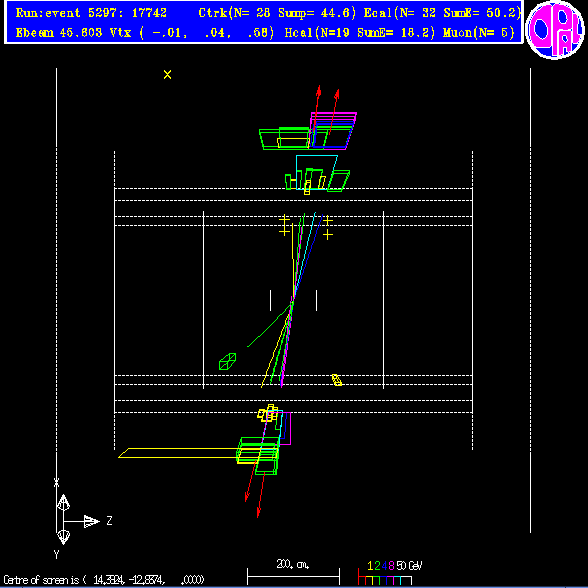Click the Ebeam 45.603 value in header
588x588 pixels.
pos(59,33)
